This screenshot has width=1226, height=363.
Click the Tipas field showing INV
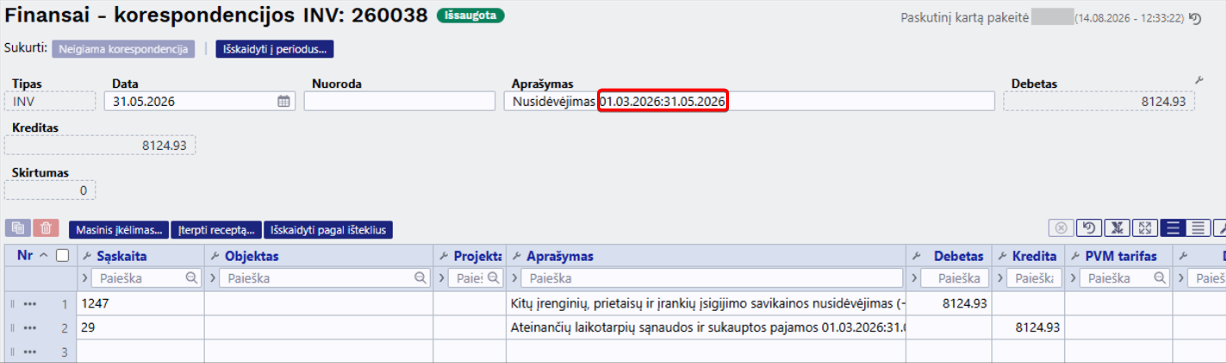(x=50, y=101)
